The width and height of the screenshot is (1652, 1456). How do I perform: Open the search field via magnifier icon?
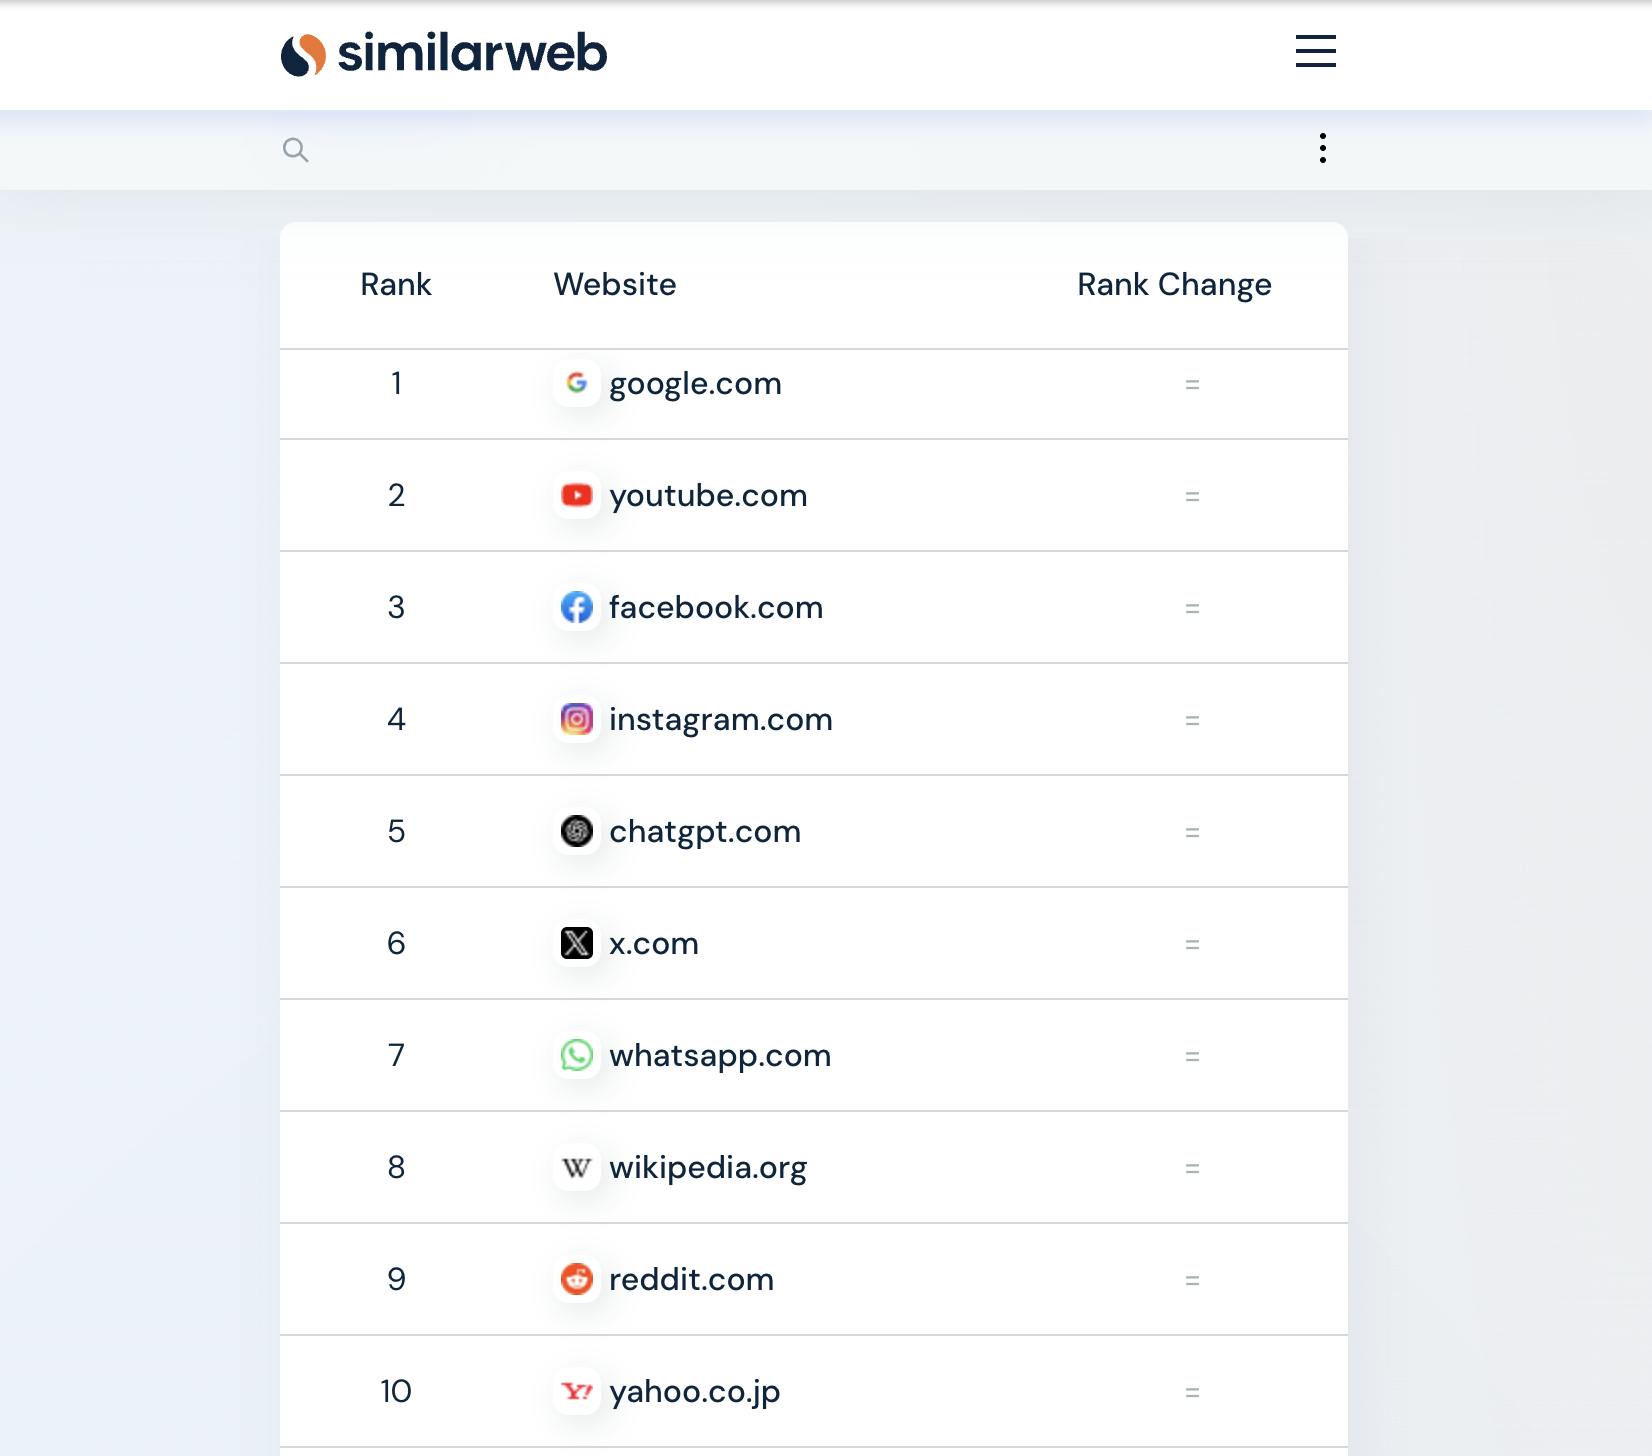point(296,150)
